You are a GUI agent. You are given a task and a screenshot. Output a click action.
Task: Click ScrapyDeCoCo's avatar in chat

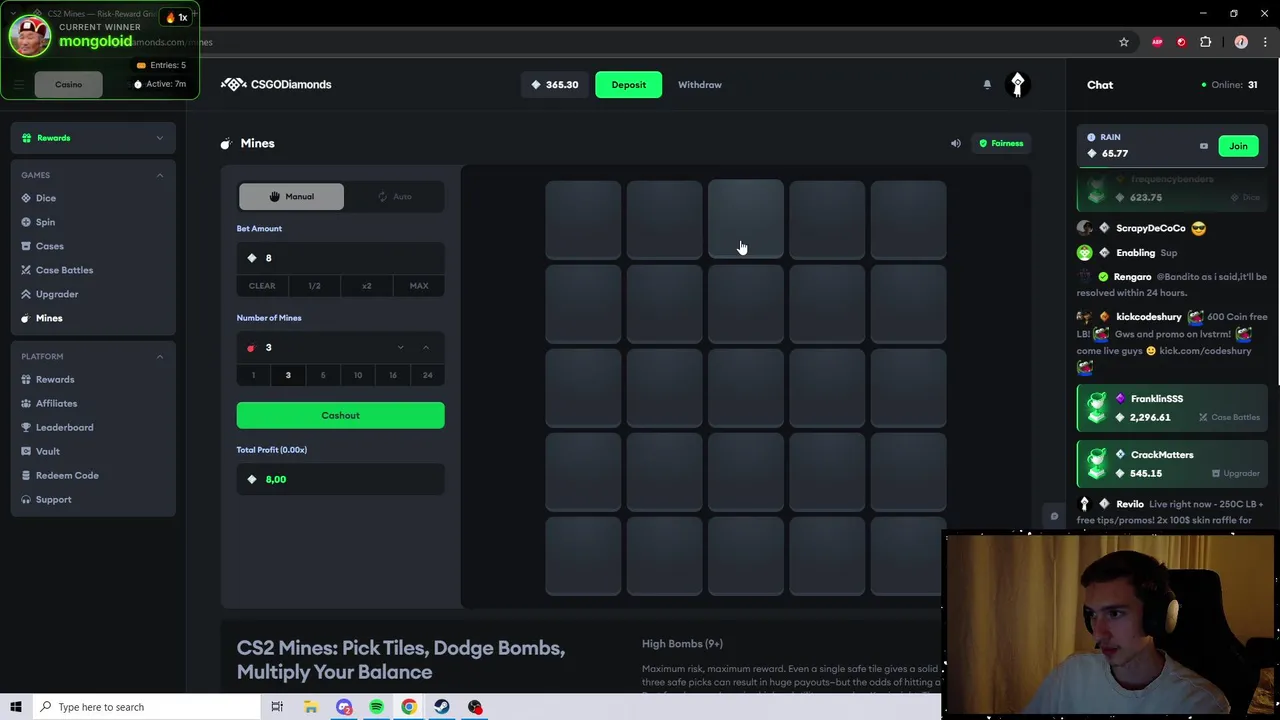click(1085, 228)
